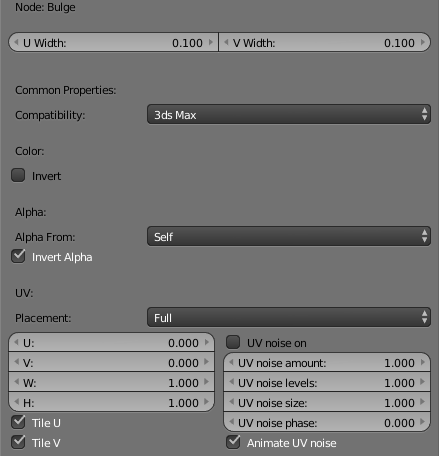439x456 pixels.
Task: Decrease the H value with left arrow
Action: (x=16, y=402)
